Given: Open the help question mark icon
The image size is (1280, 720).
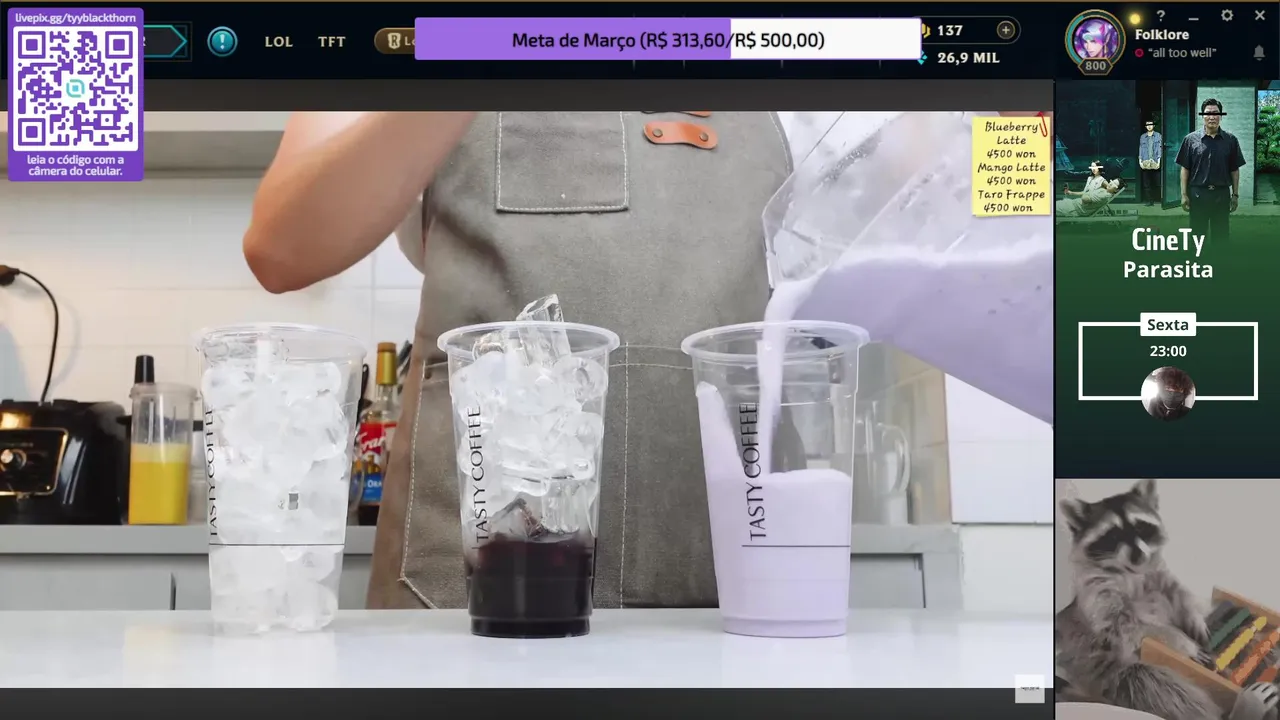Looking at the screenshot, I should 1161,16.
